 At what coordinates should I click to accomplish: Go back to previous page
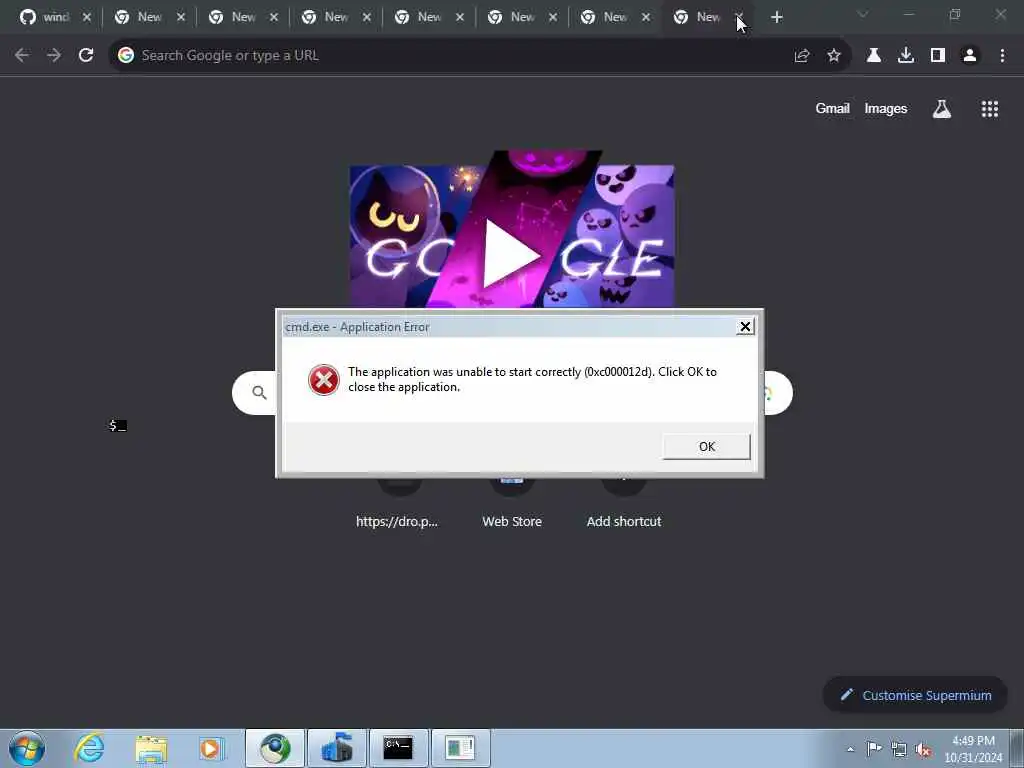point(22,56)
